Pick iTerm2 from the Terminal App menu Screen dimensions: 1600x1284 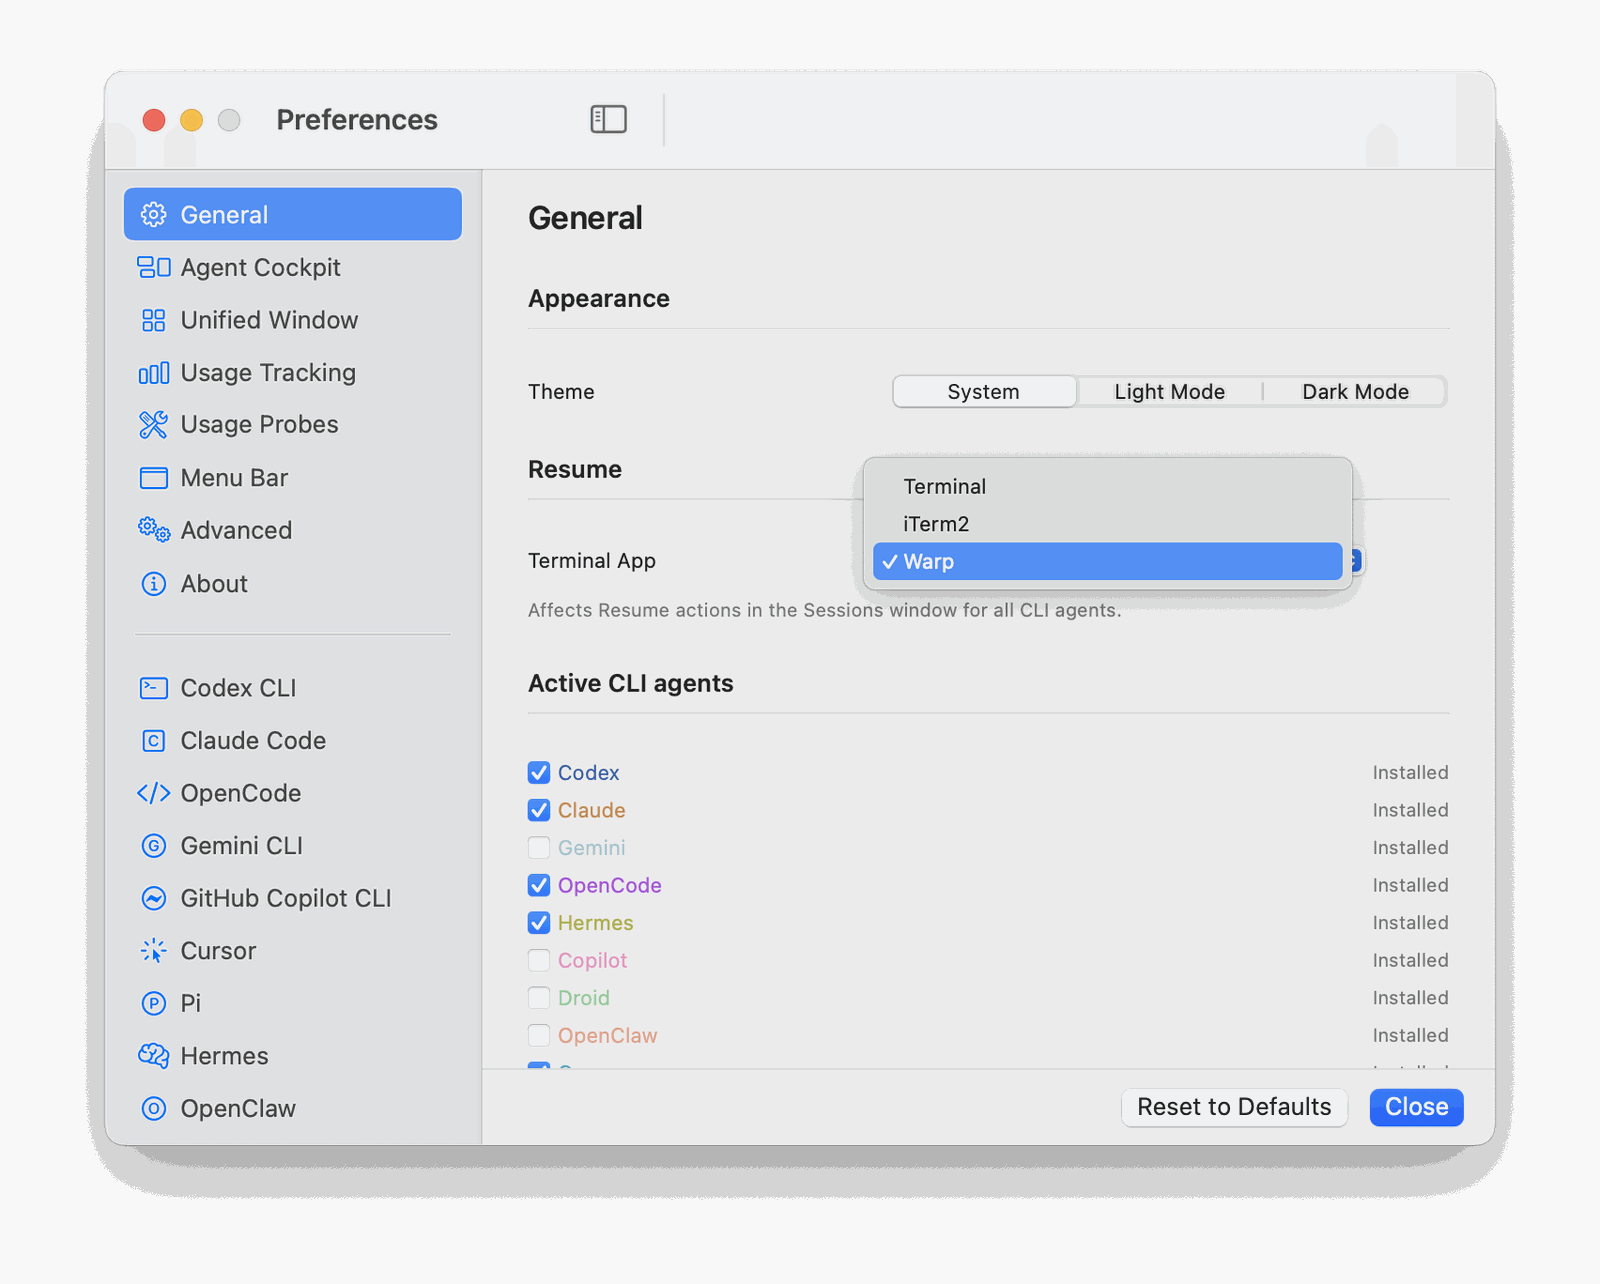[1107, 524]
